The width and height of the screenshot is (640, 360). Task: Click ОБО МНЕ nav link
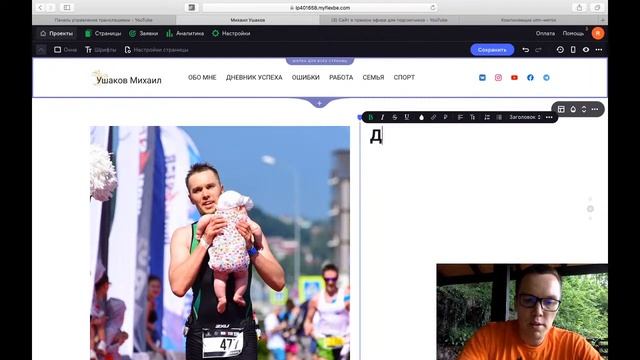pyautogui.click(x=202, y=78)
